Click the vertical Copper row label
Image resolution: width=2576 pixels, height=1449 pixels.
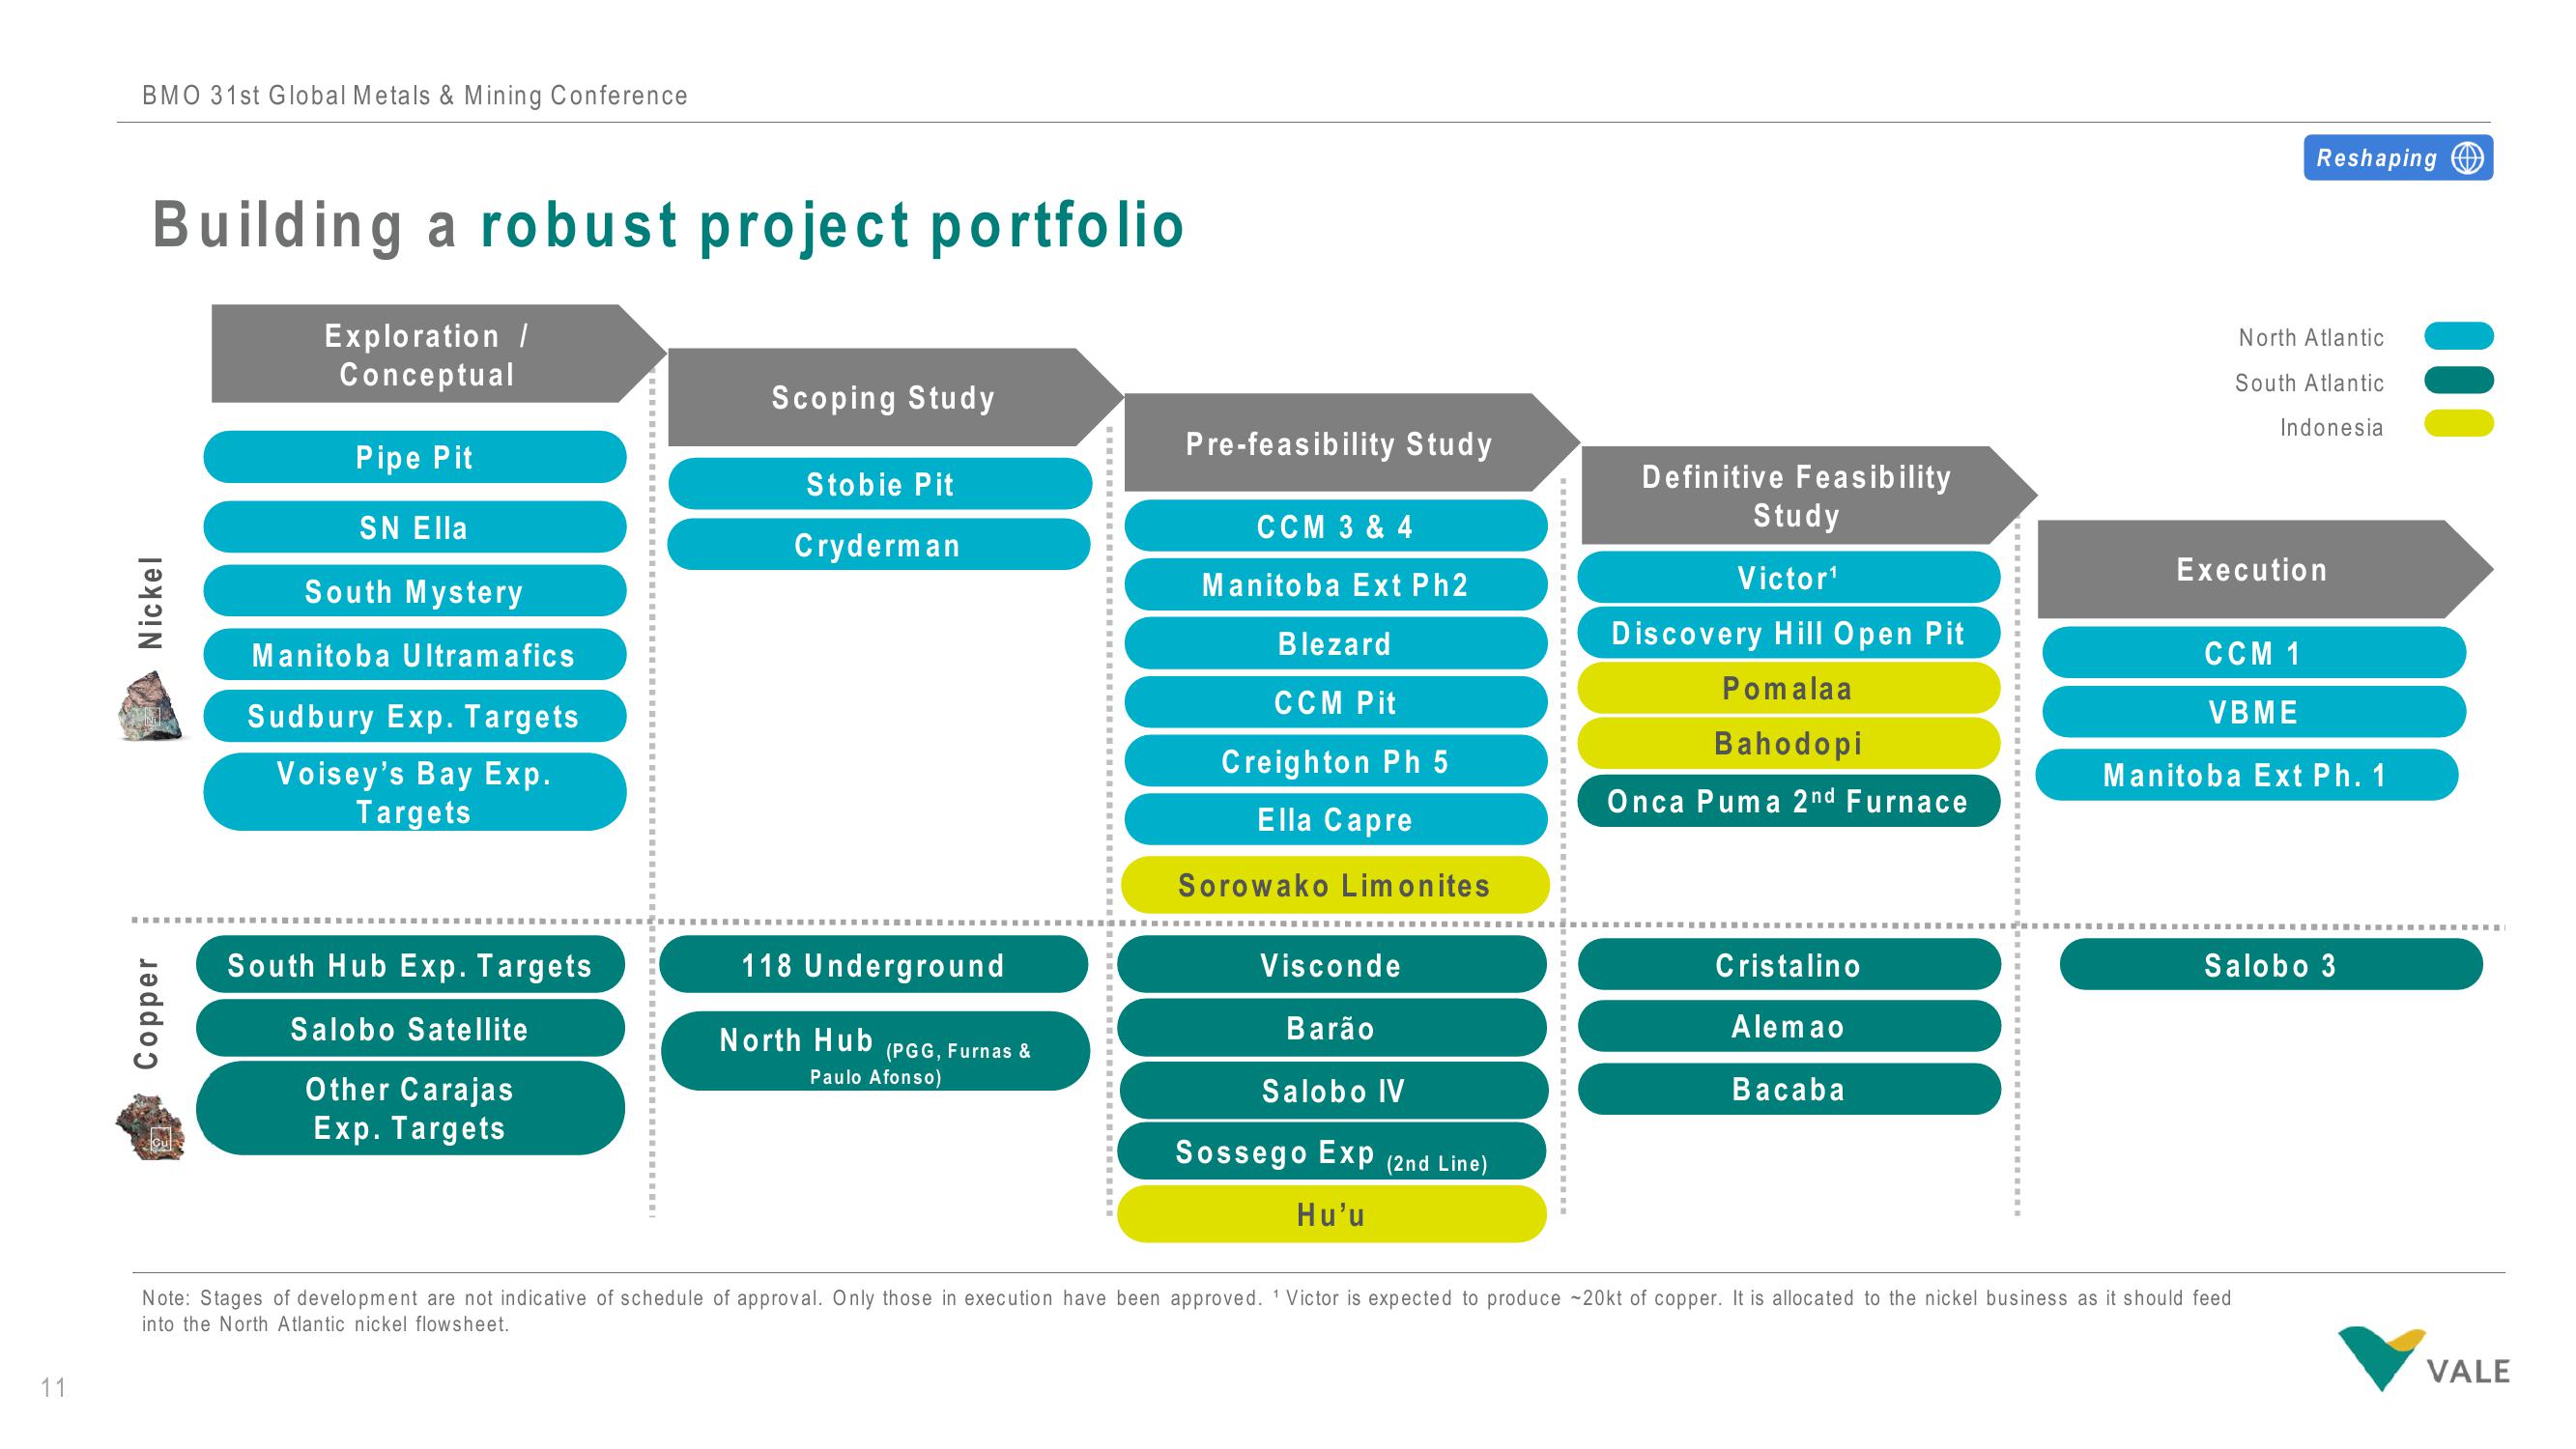(148, 1013)
